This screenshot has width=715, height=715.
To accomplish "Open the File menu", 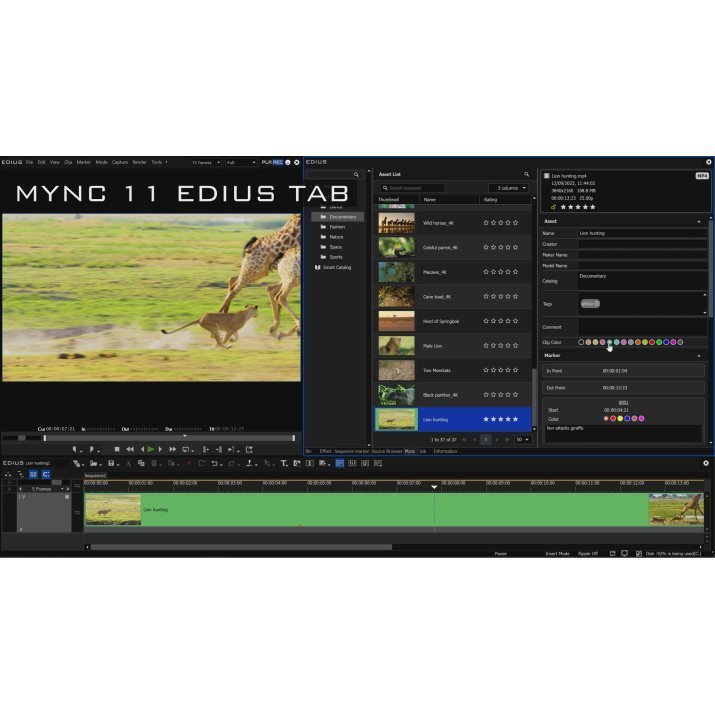I will pyautogui.click(x=30, y=162).
